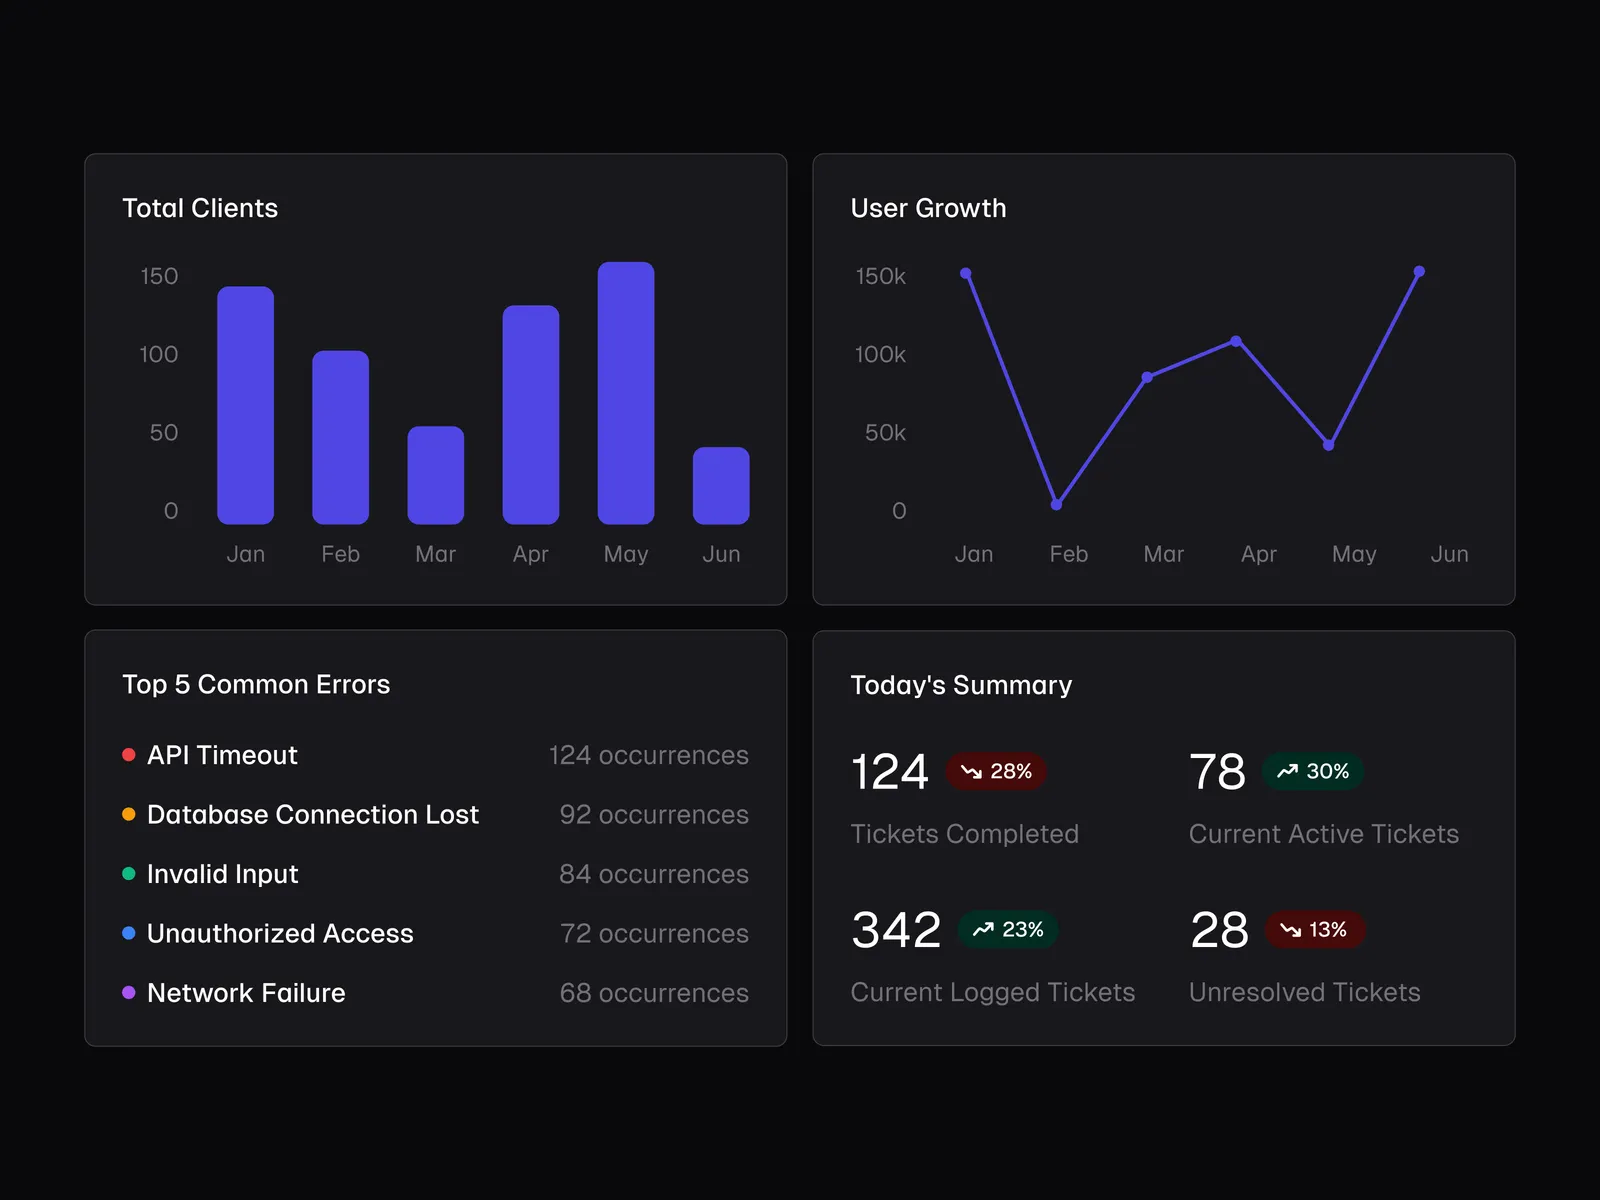Open the Network Failure error entry
This screenshot has width=1600, height=1200.
(x=246, y=992)
